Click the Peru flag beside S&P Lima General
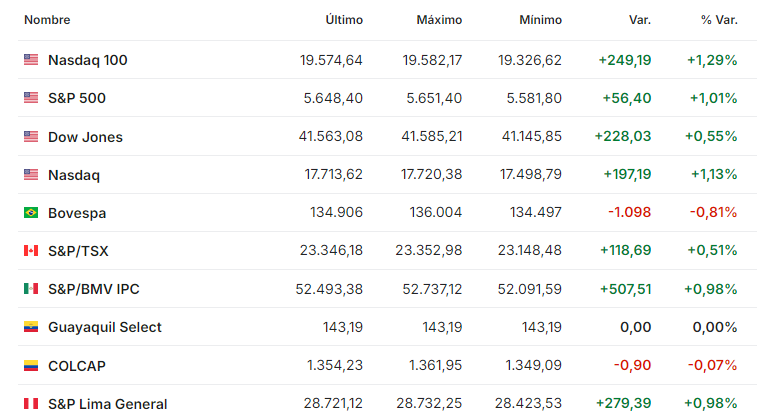 coord(31,404)
